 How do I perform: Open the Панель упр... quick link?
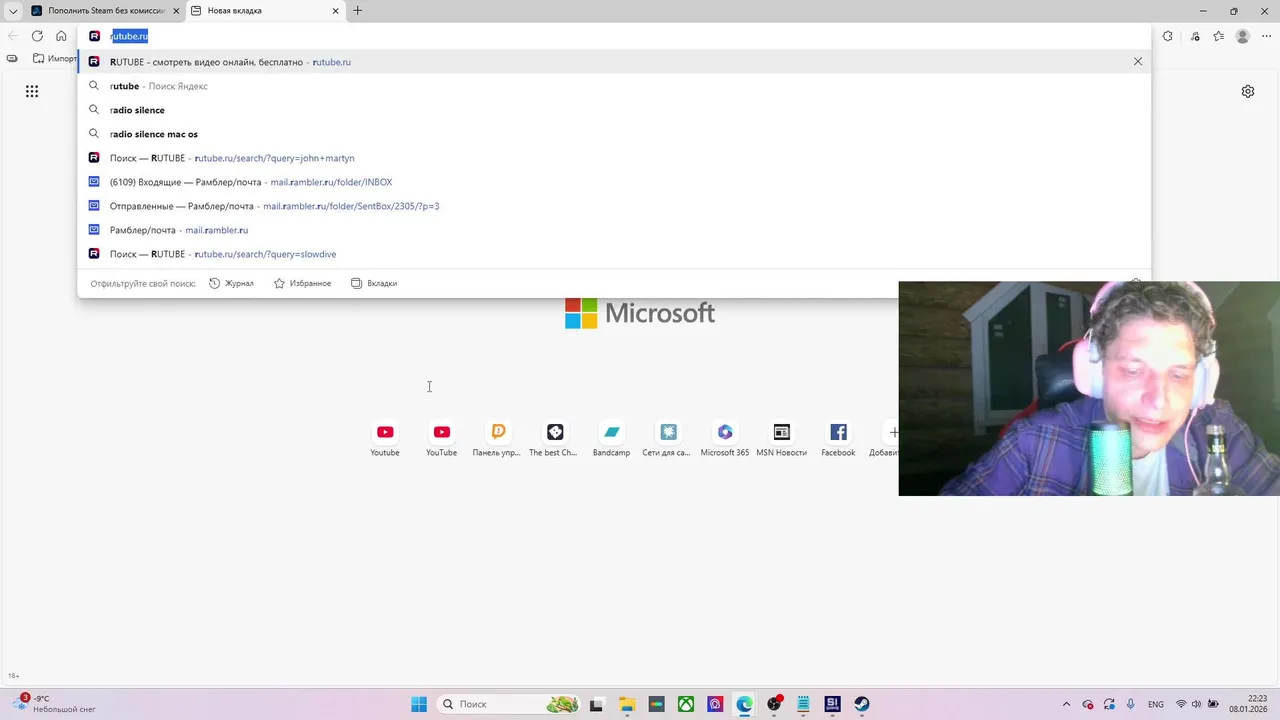coord(498,438)
